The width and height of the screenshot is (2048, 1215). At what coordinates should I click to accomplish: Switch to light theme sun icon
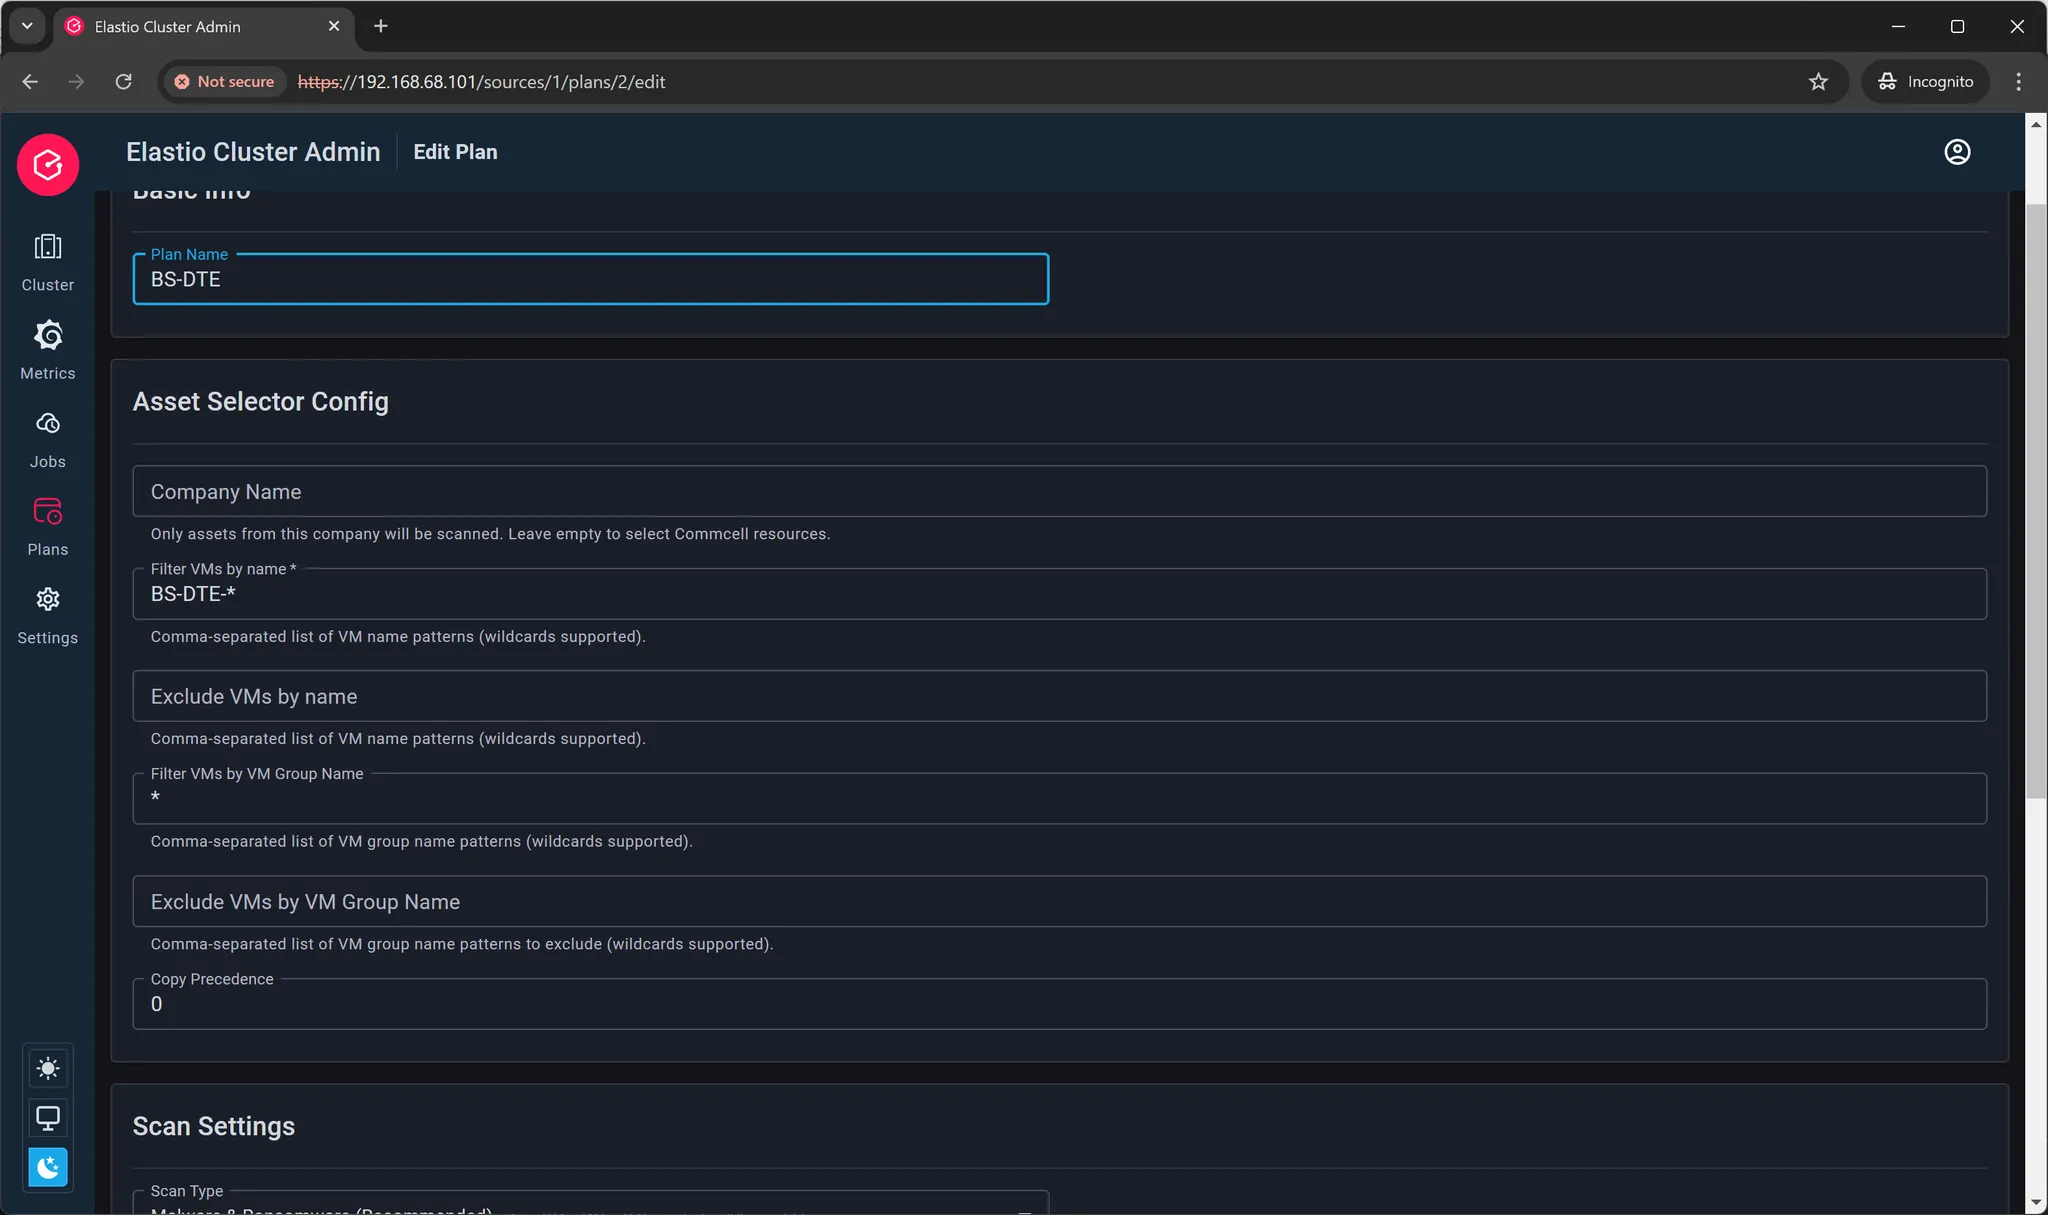coord(48,1068)
